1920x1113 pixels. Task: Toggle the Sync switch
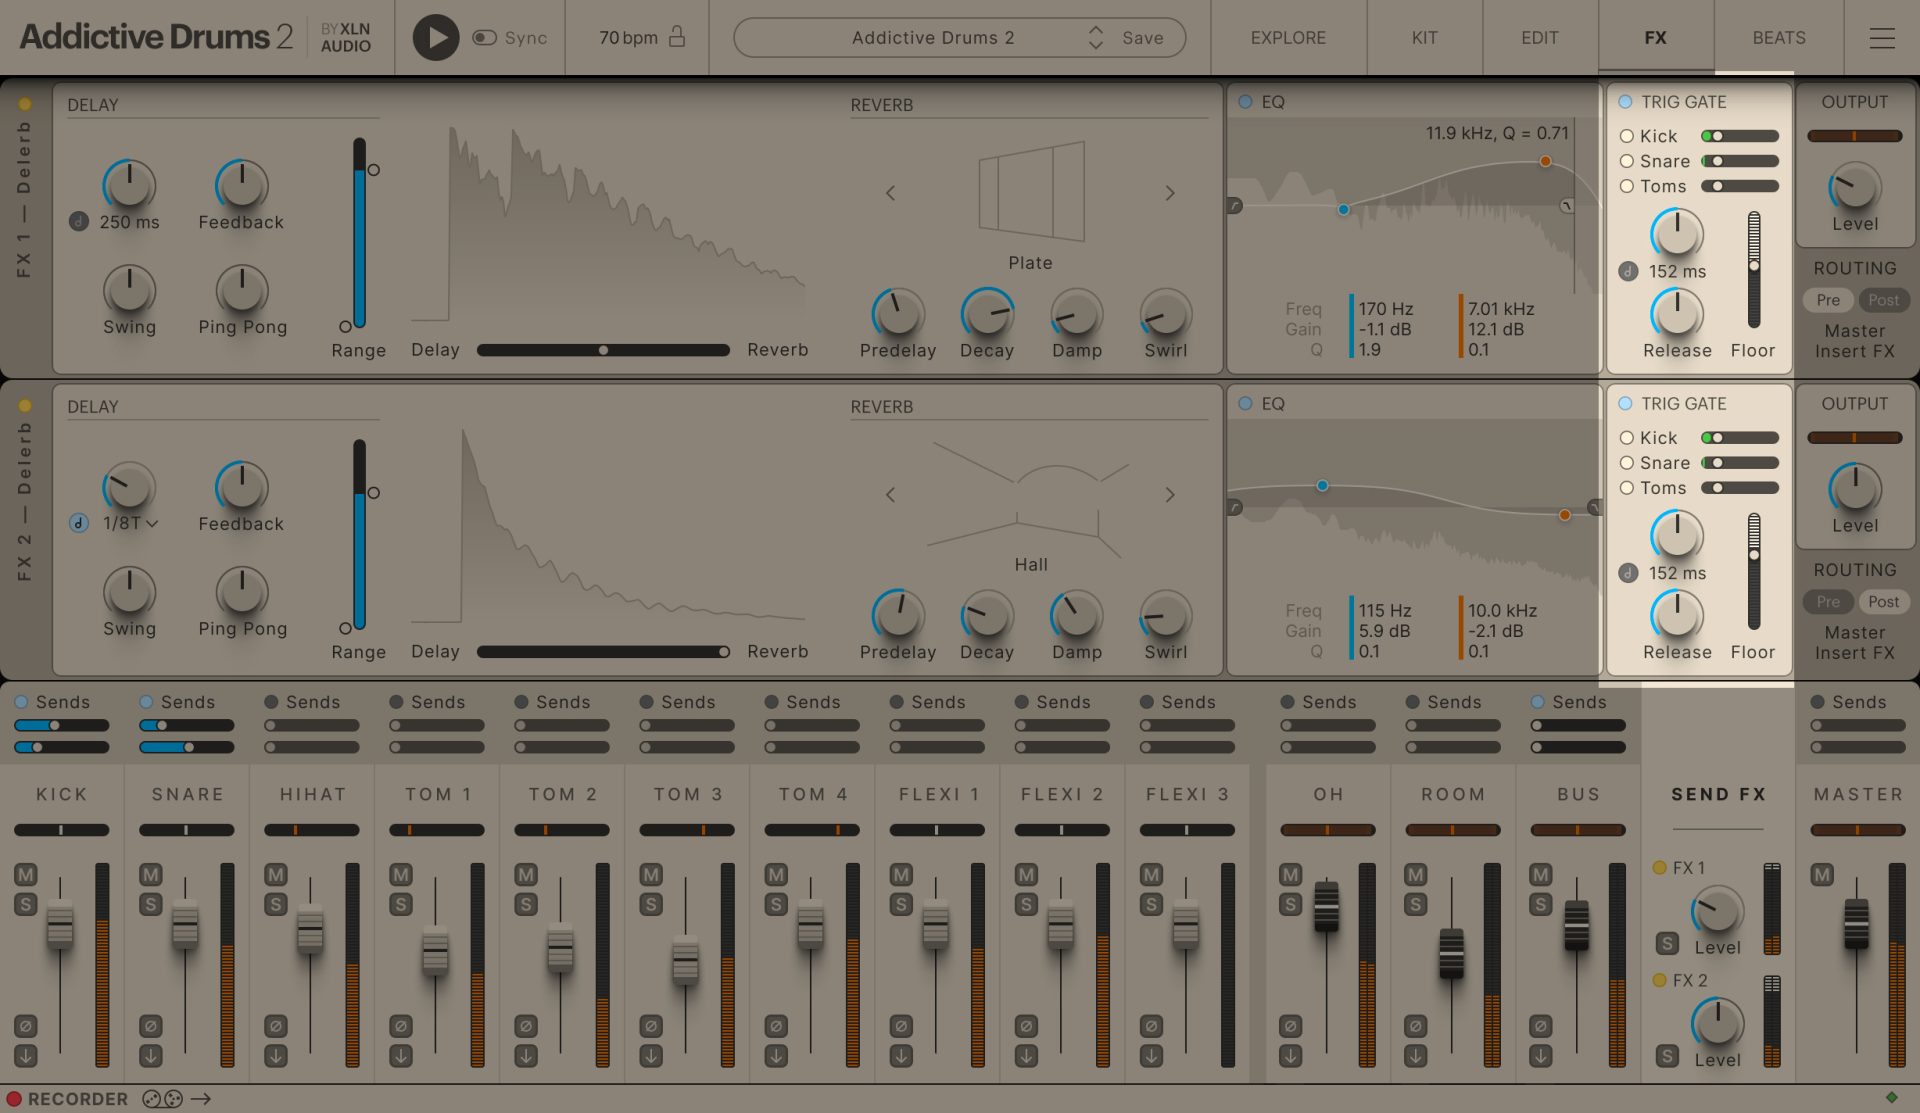click(x=485, y=38)
